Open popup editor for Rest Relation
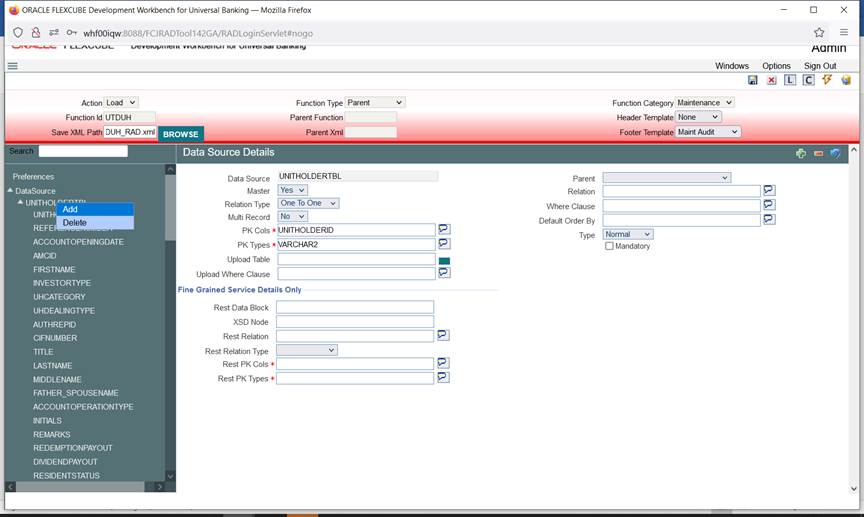 click(x=443, y=335)
